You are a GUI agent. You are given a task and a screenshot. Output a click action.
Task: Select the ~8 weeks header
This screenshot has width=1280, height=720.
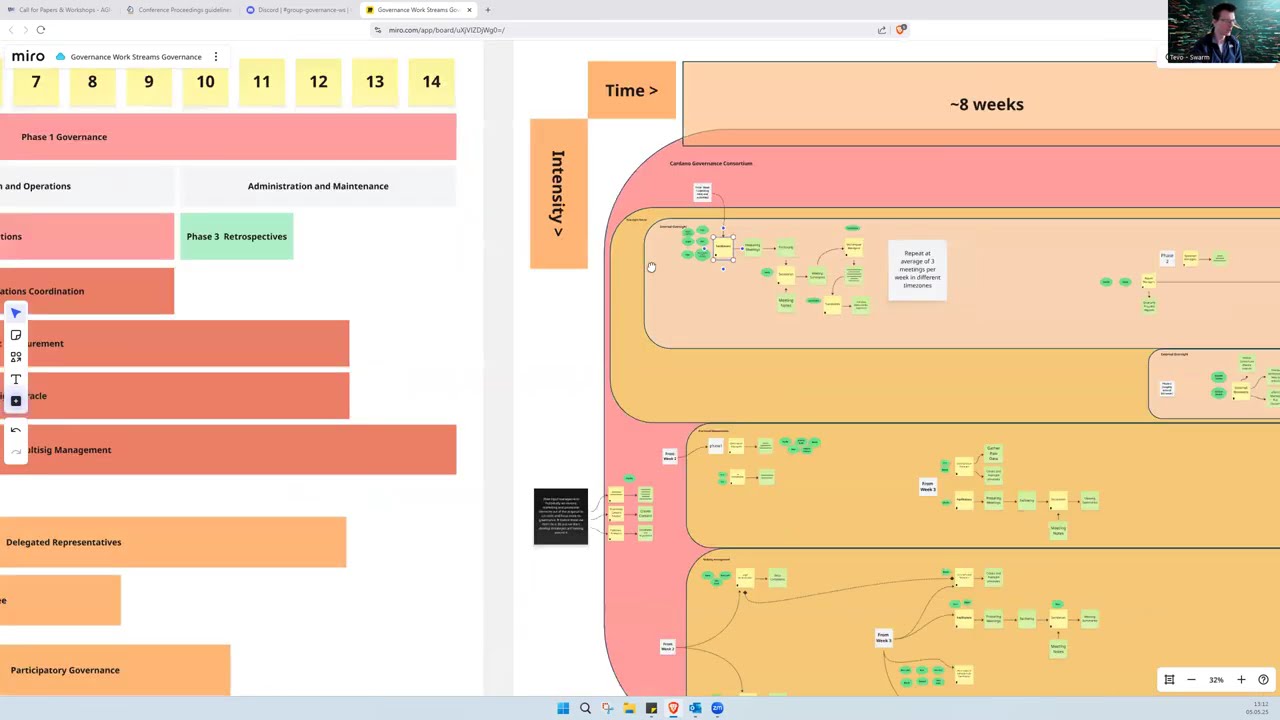[981, 104]
